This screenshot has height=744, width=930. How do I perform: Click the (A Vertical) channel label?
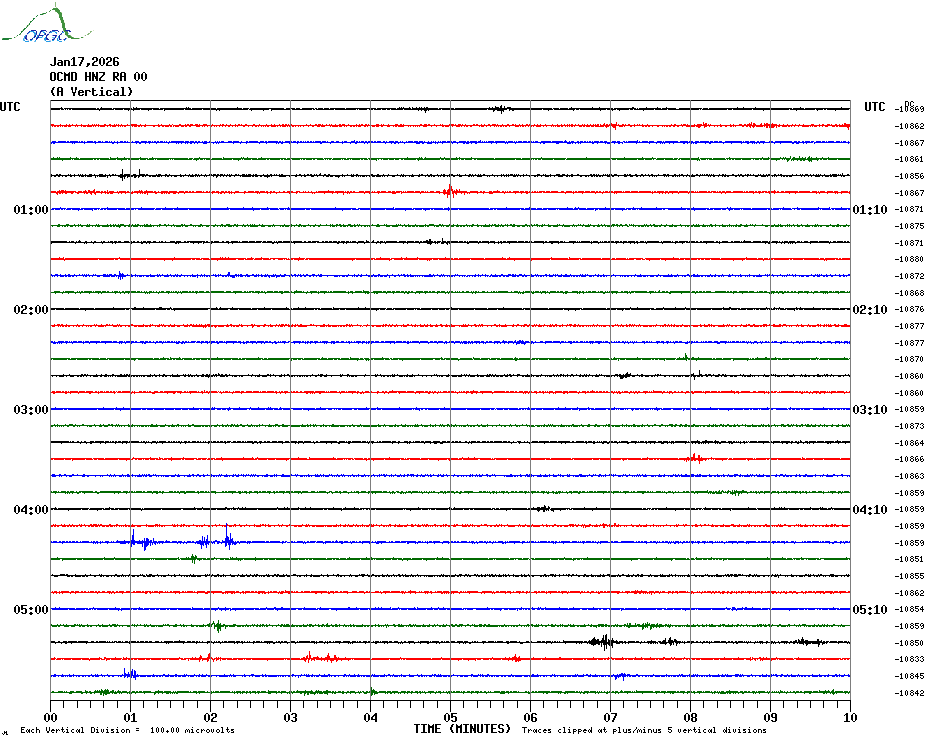(91, 92)
